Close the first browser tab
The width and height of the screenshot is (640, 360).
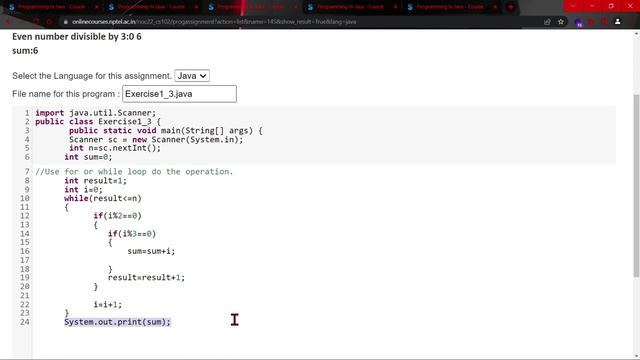pos(97,7)
